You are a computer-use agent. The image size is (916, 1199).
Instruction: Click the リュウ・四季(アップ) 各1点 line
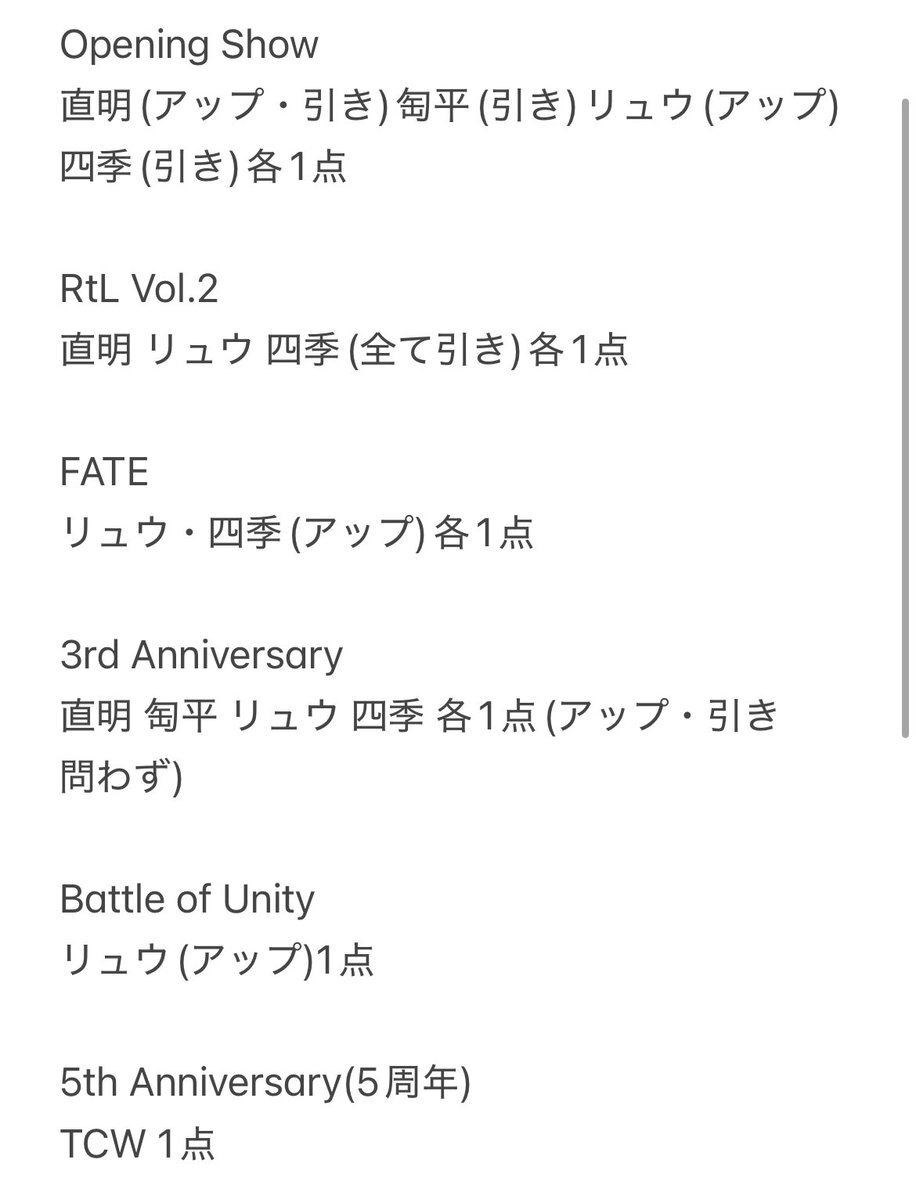click(x=297, y=533)
